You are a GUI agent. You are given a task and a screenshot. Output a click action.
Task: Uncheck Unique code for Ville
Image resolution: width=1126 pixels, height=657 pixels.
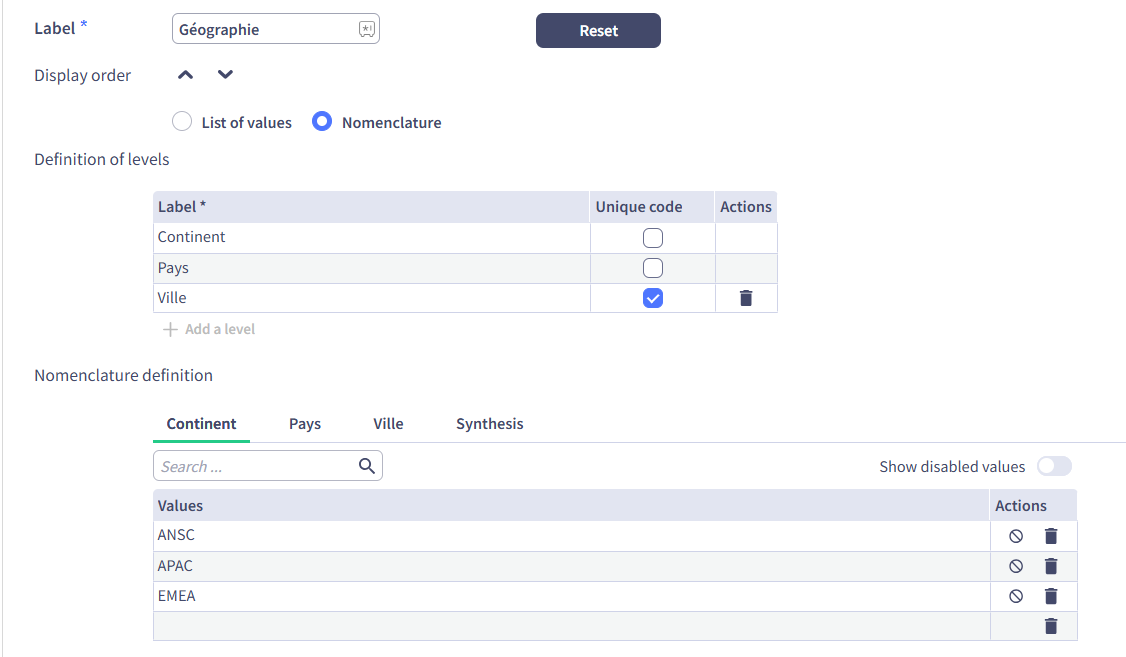(652, 298)
